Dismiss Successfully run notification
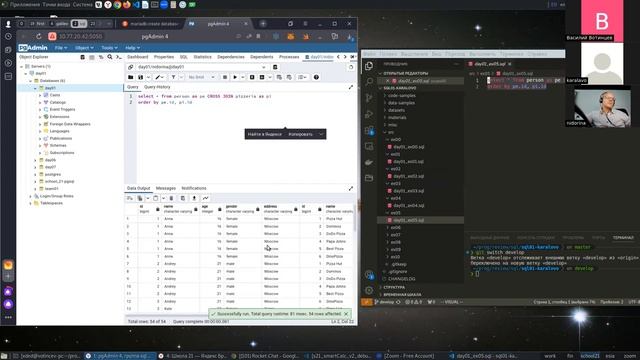Screen dimensions: 640x360 point(346,314)
